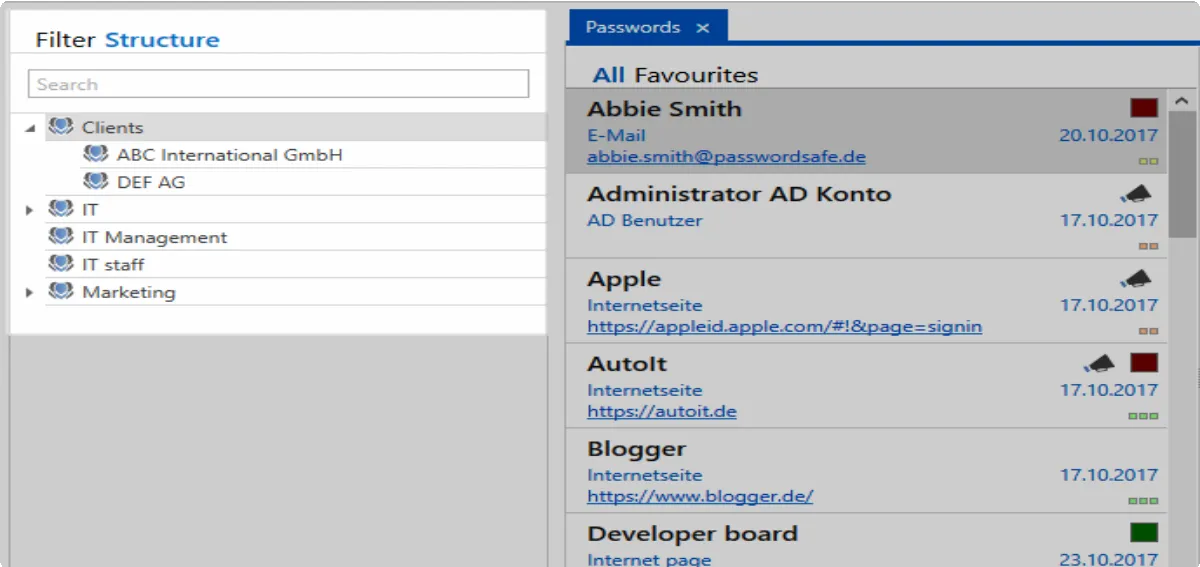Show the Favourites password list
The image size is (1200, 567).
(696, 75)
